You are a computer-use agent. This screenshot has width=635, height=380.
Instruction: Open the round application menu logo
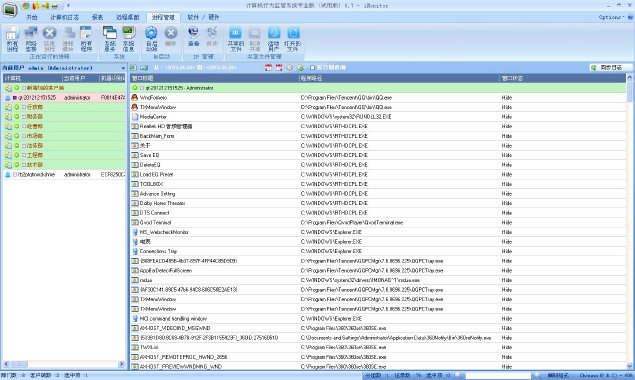[x=10, y=9]
